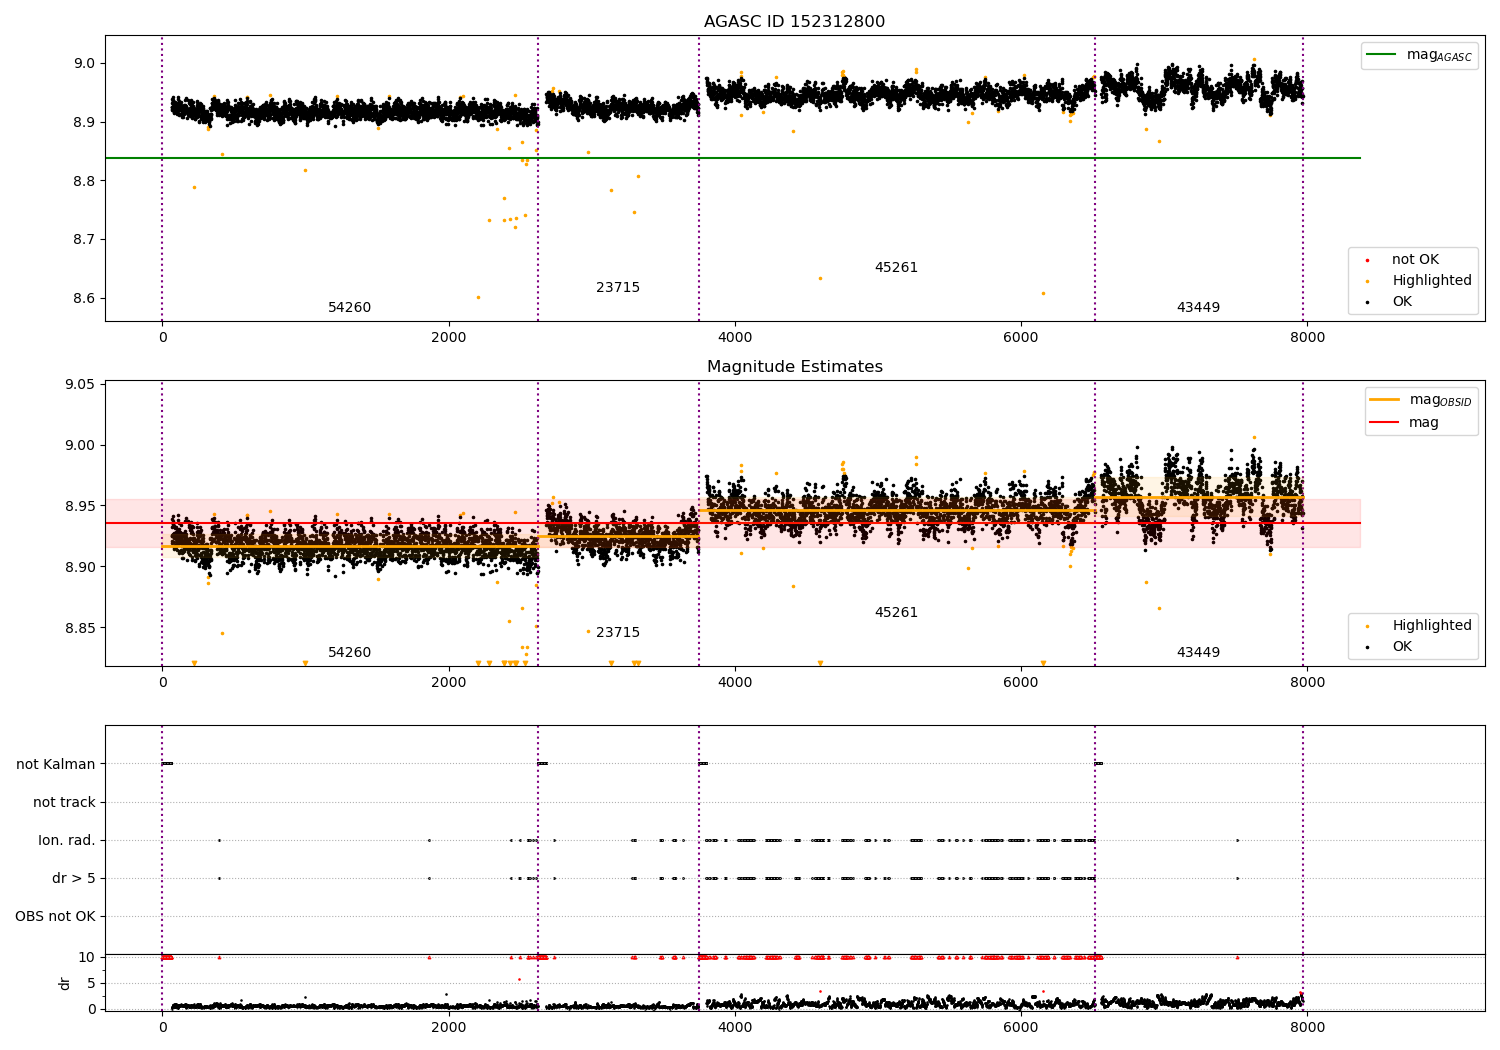The height and width of the screenshot is (1050, 1500).
Task: Click the 'not Kalman' row label
Action: pos(56,764)
